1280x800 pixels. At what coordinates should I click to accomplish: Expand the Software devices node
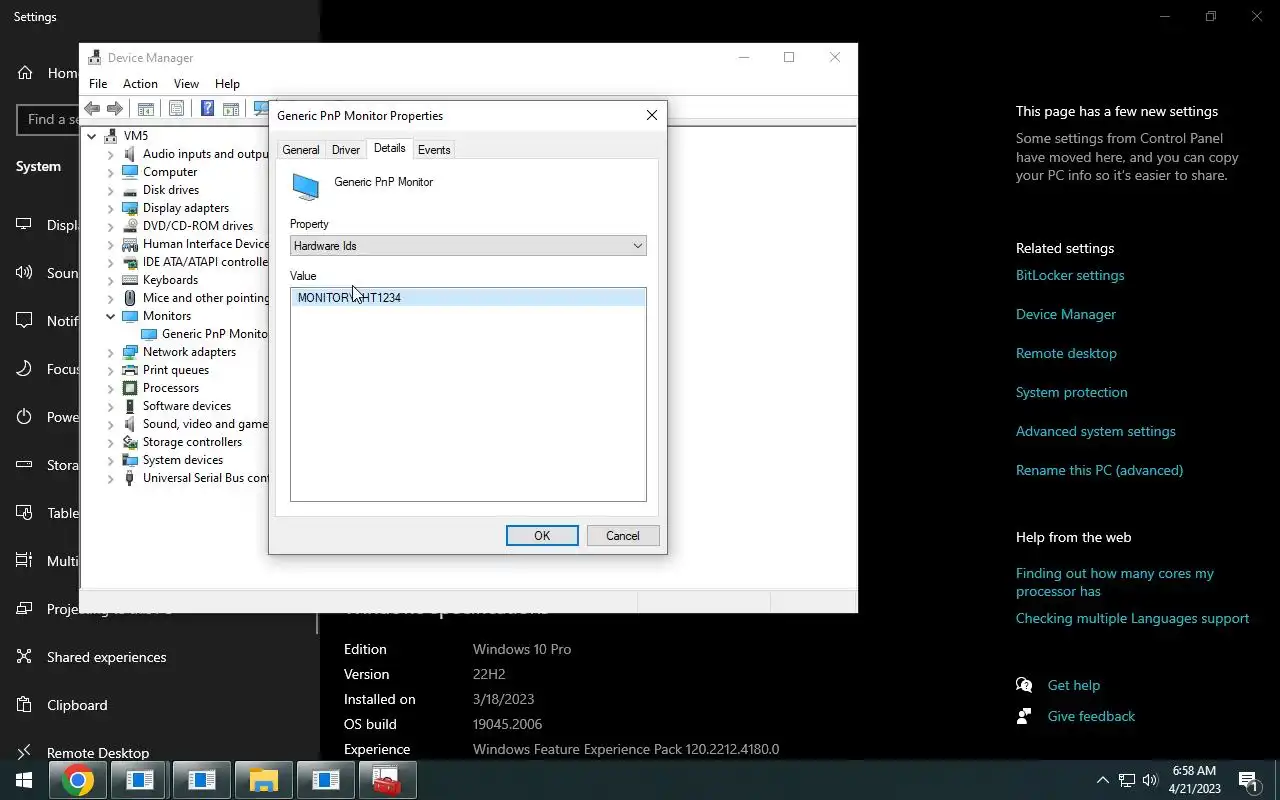111,406
